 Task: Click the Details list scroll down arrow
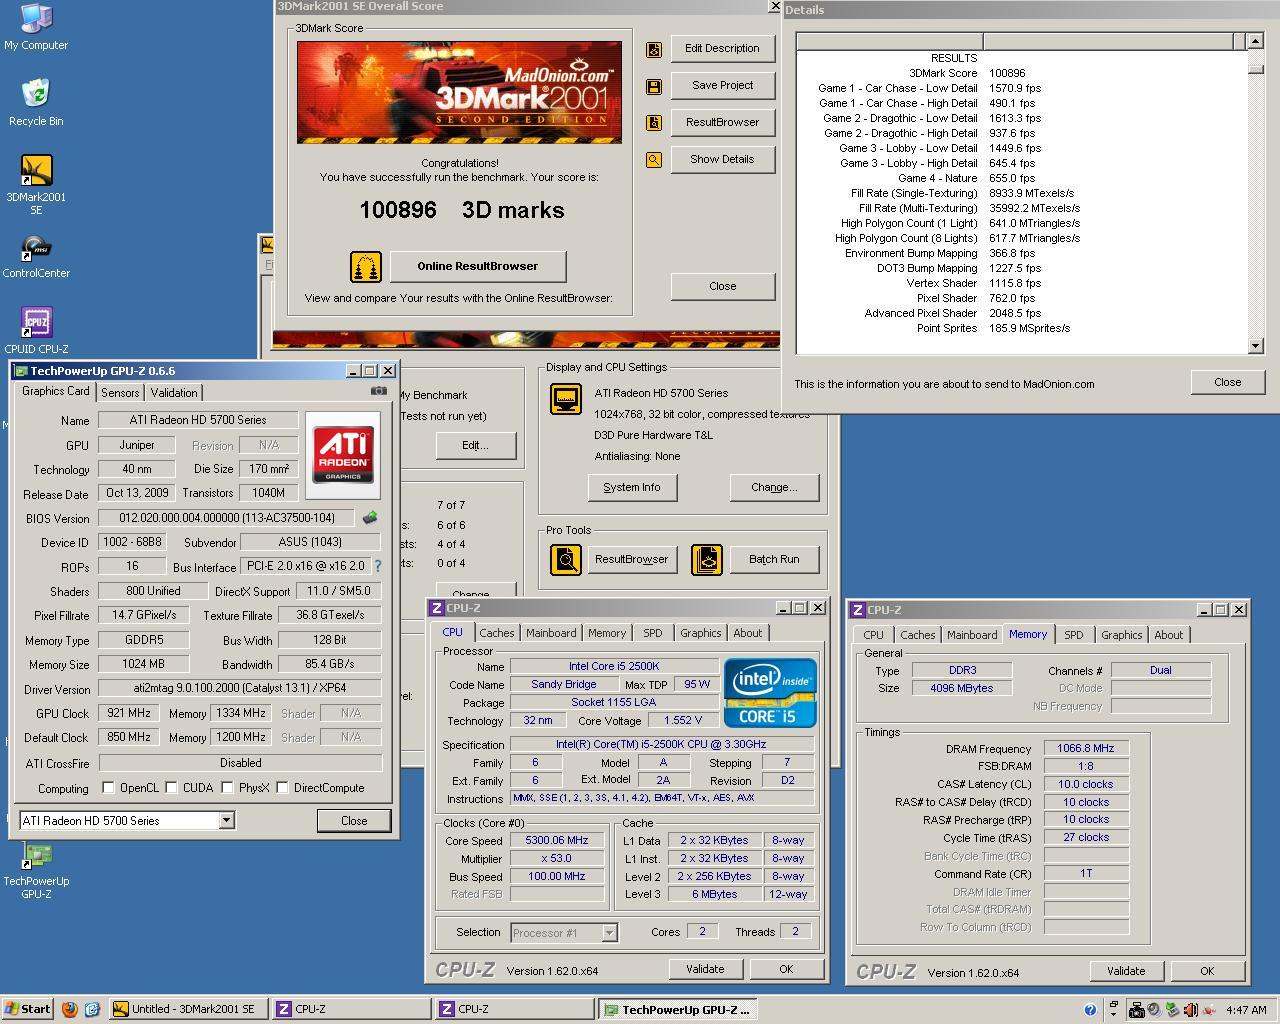tap(1256, 346)
